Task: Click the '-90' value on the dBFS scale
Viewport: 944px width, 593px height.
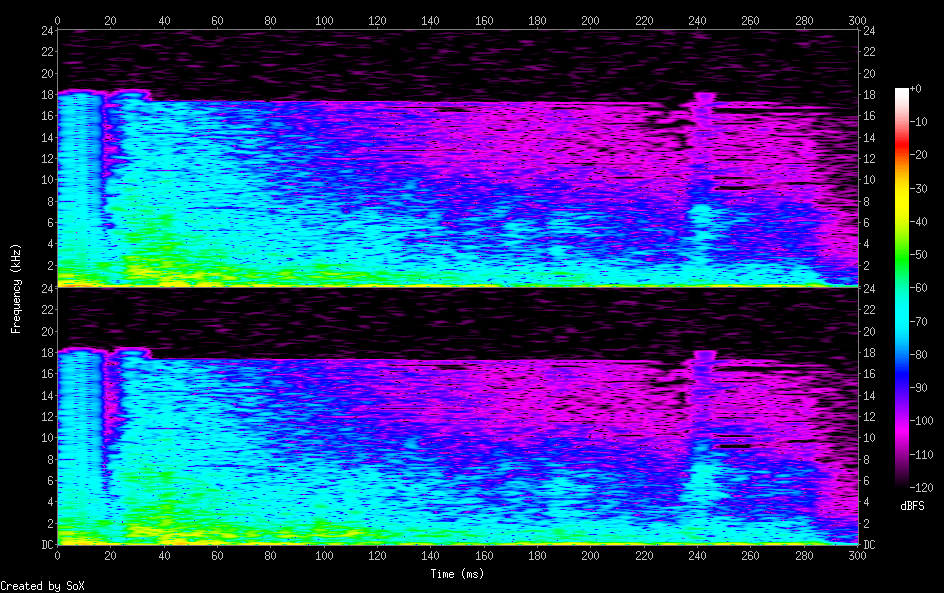Action: coord(919,388)
